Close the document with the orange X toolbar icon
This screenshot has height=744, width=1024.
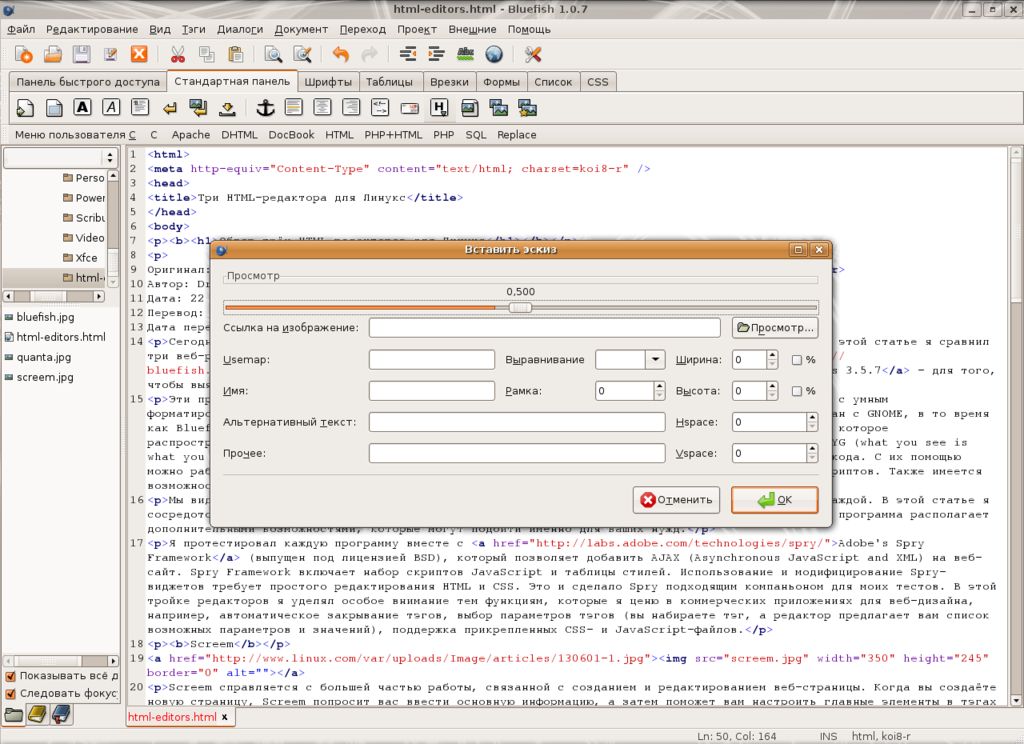[139, 54]
